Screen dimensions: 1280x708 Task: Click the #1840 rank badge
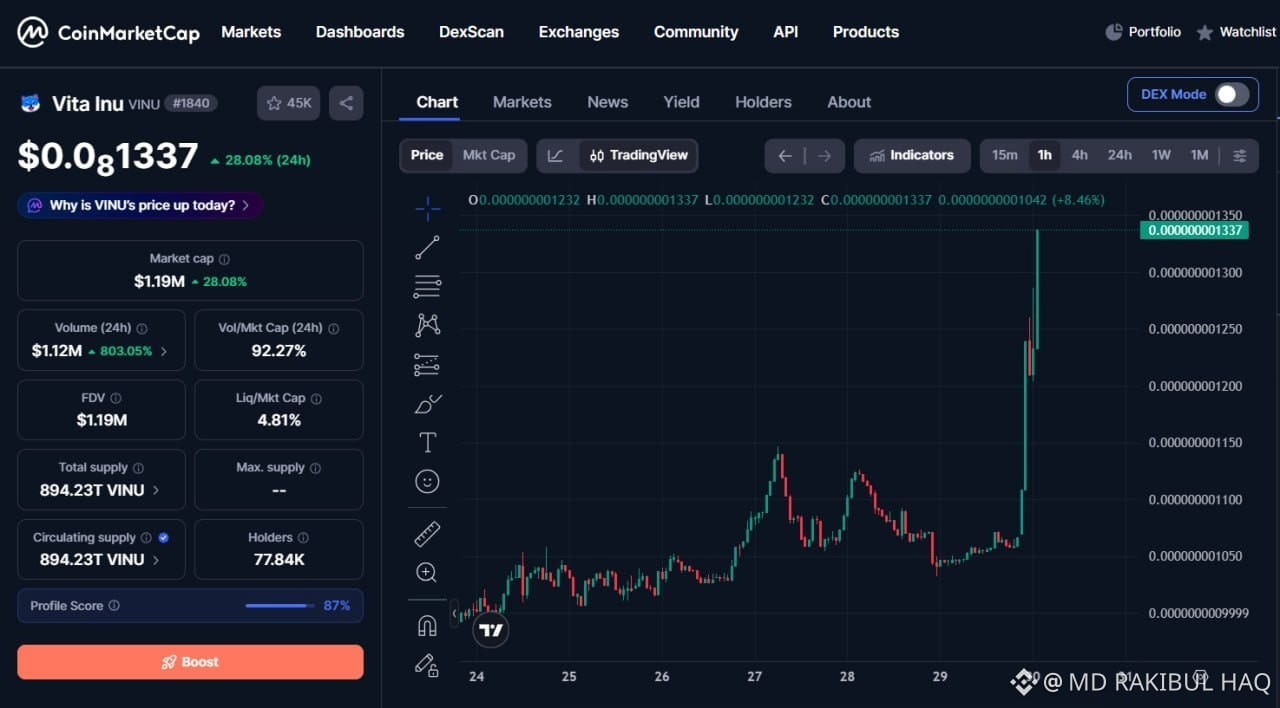(x=191, y=103)
